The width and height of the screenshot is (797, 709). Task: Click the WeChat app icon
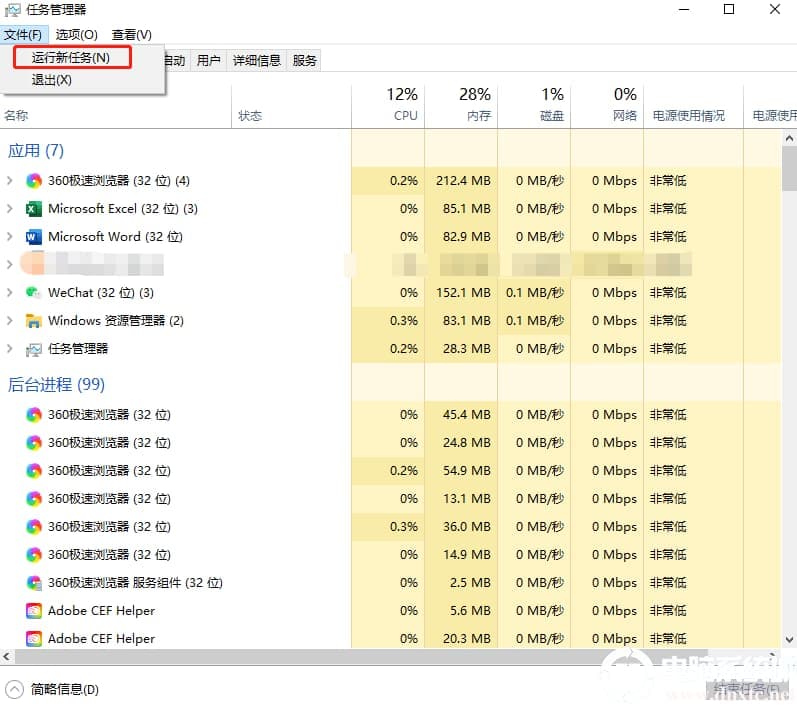(x=34, y=293)
